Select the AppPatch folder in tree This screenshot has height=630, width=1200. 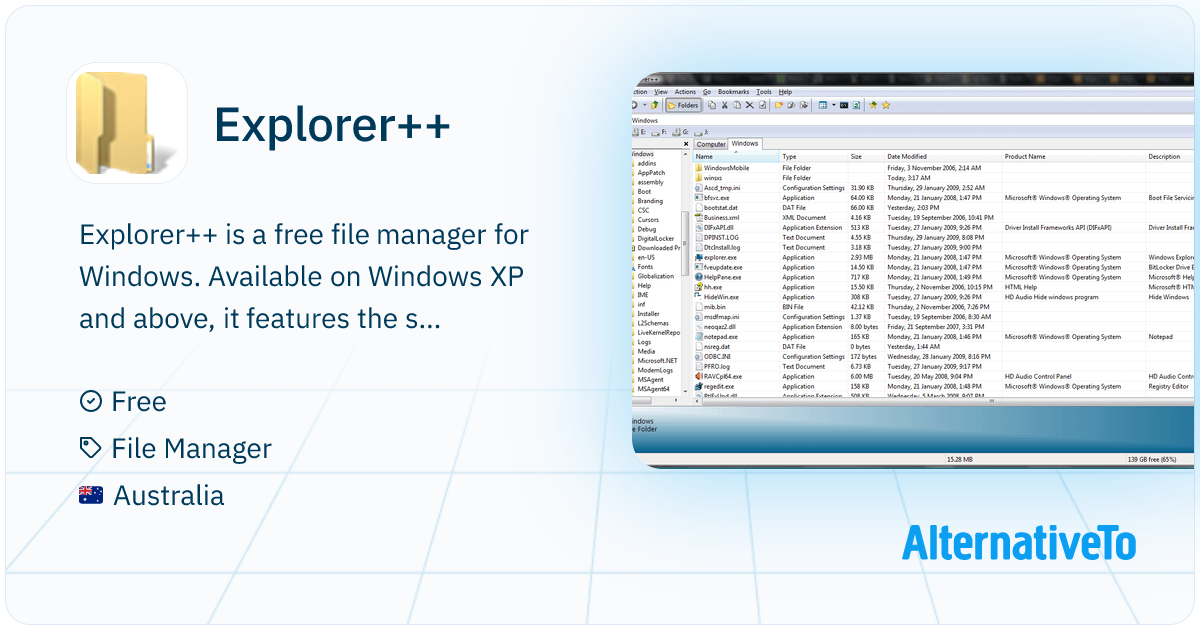click(651, 173)
